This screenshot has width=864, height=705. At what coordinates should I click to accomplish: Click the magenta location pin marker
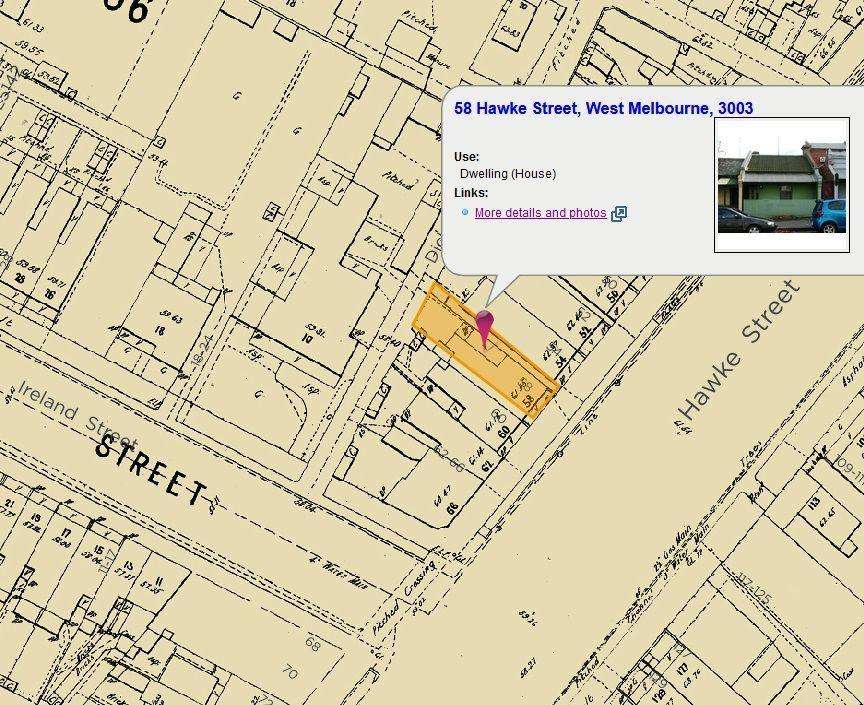click(485, 326)
